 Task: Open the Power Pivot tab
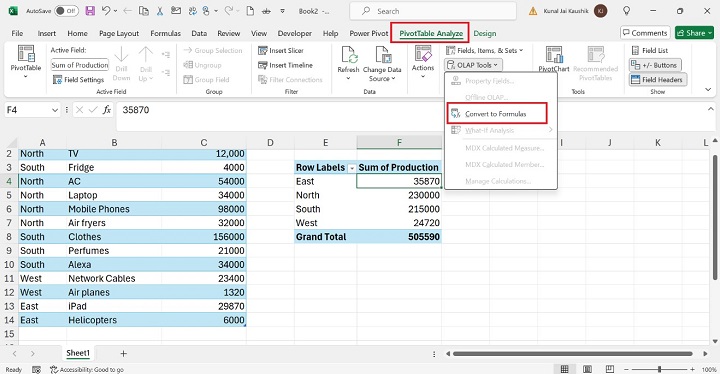click(x=369, y=33)
